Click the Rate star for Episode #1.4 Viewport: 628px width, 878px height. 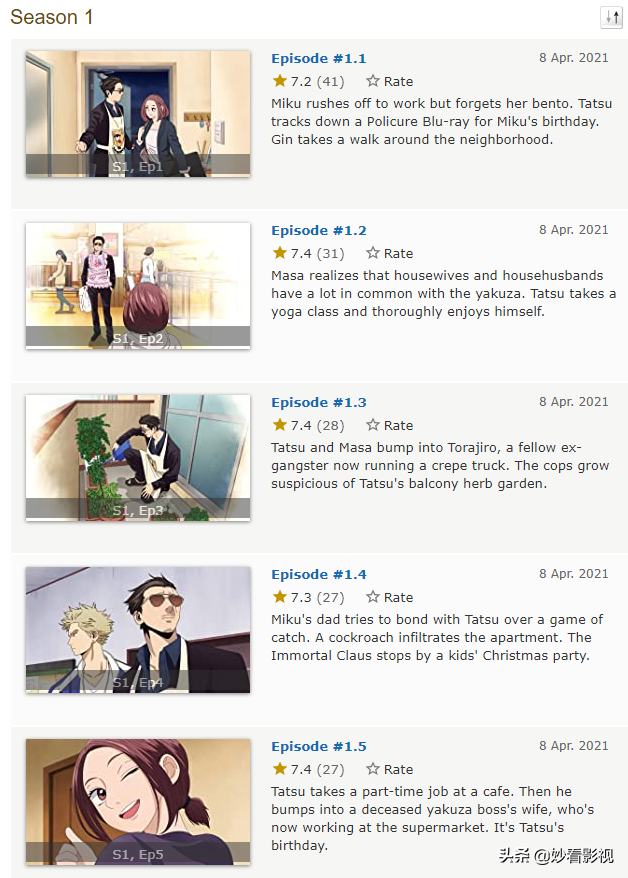373,596
